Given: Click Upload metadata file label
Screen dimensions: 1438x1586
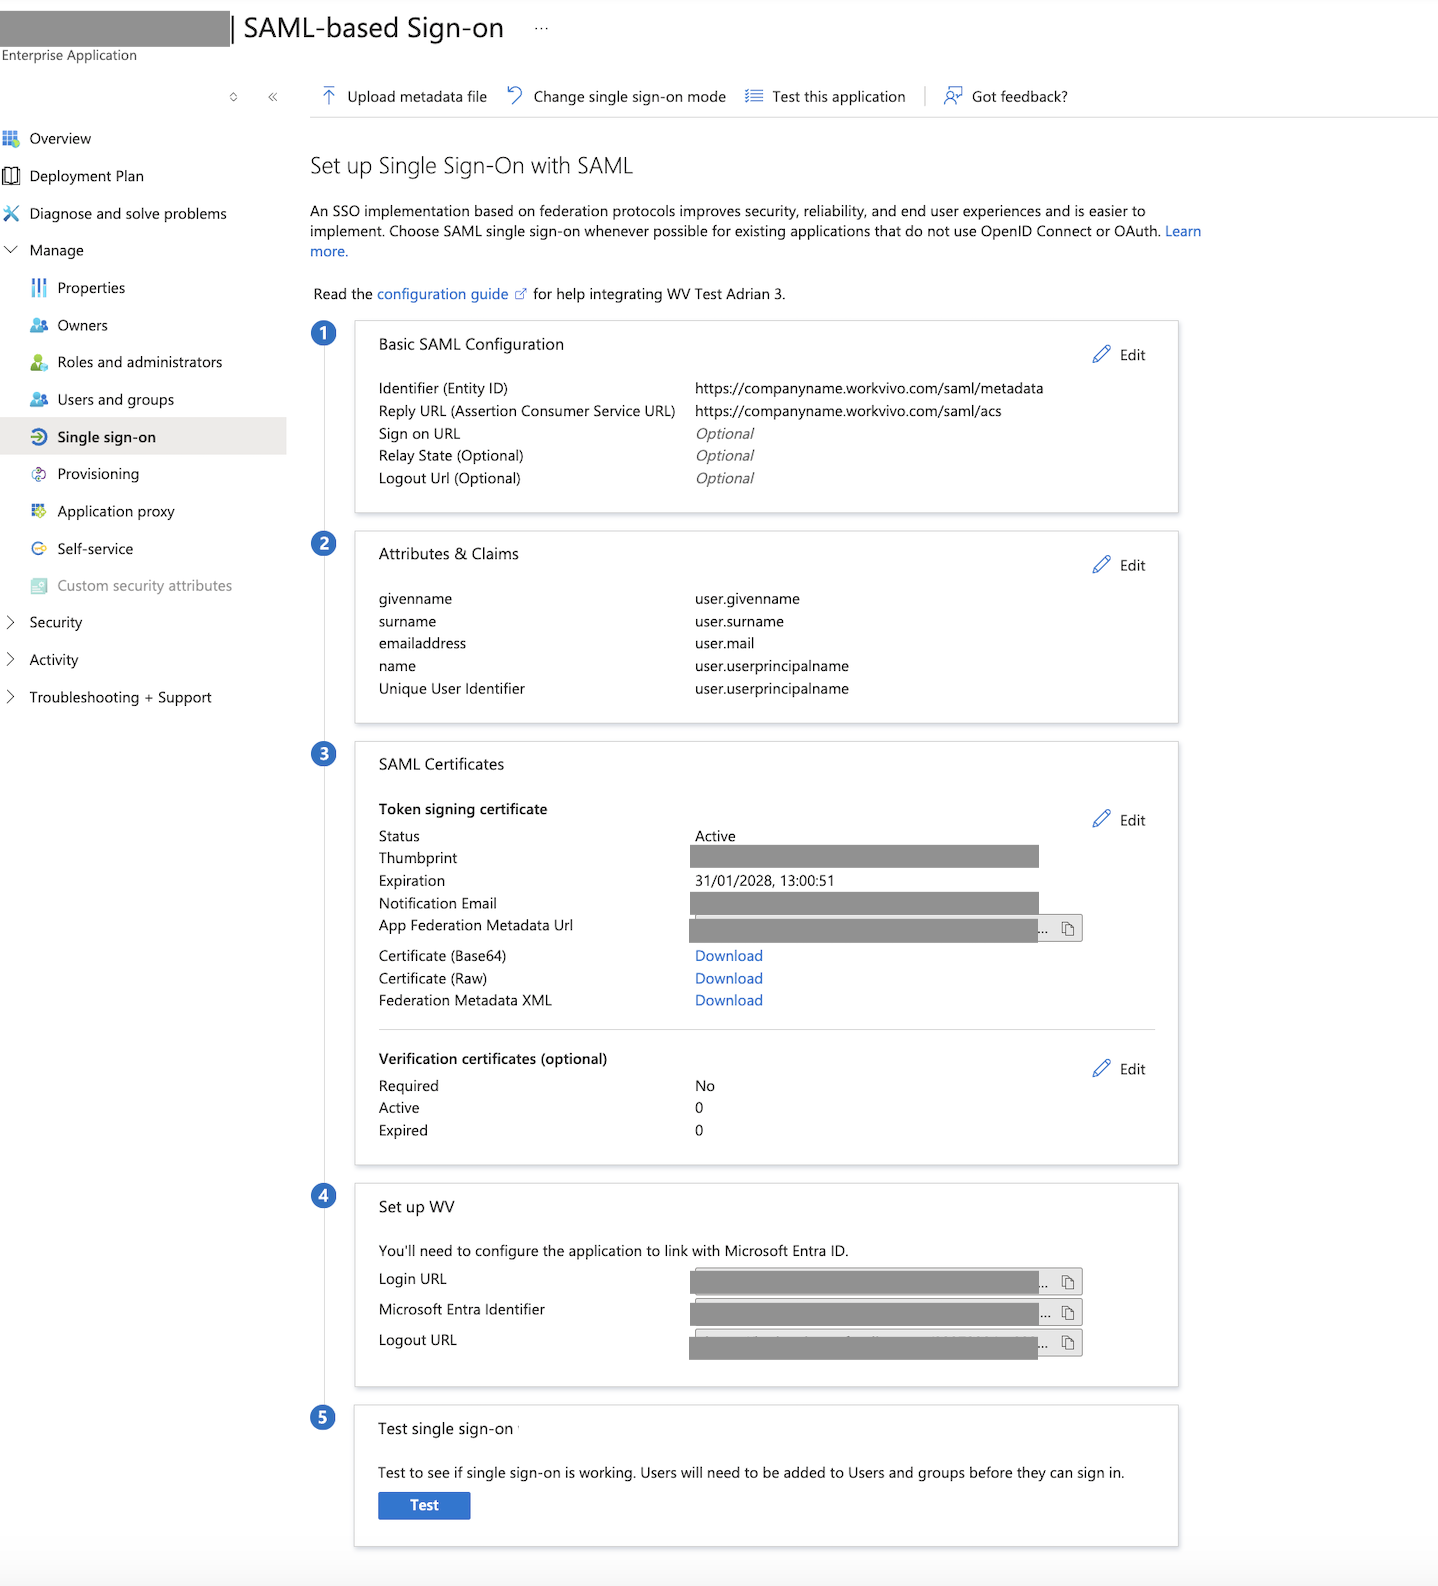Looking at the screenshot, I should tap(417, 97).
